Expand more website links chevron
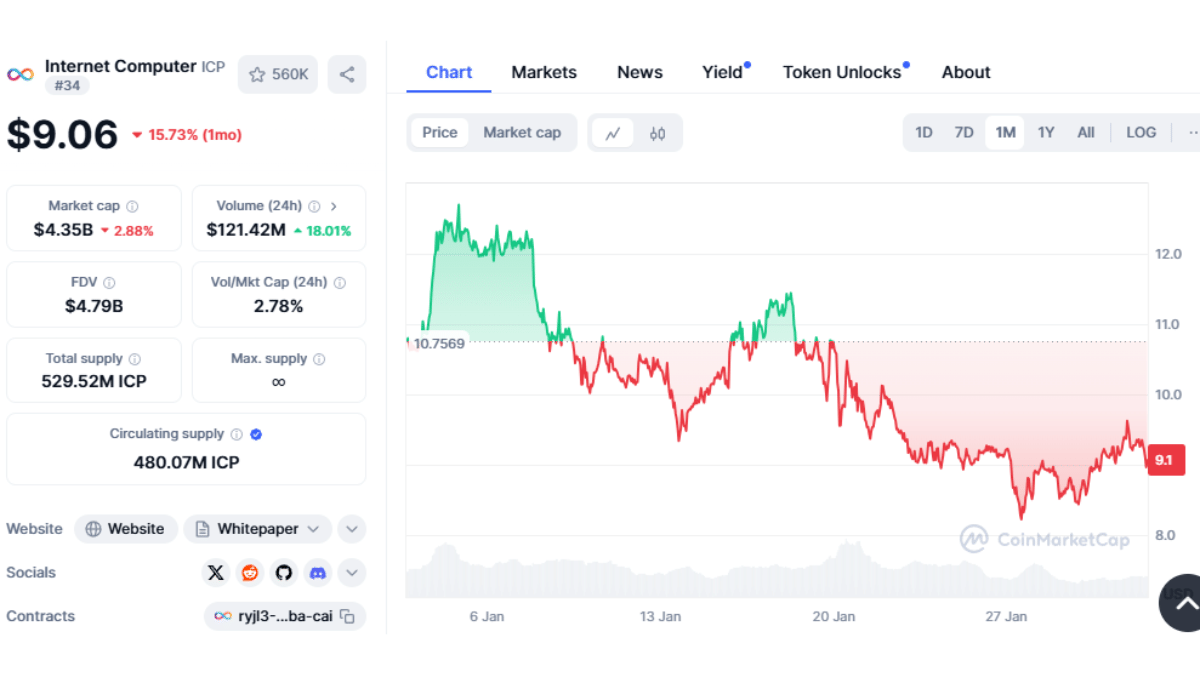Viewport: 1200px width, 675px height. pyautogui.click(x=352, y=529)
